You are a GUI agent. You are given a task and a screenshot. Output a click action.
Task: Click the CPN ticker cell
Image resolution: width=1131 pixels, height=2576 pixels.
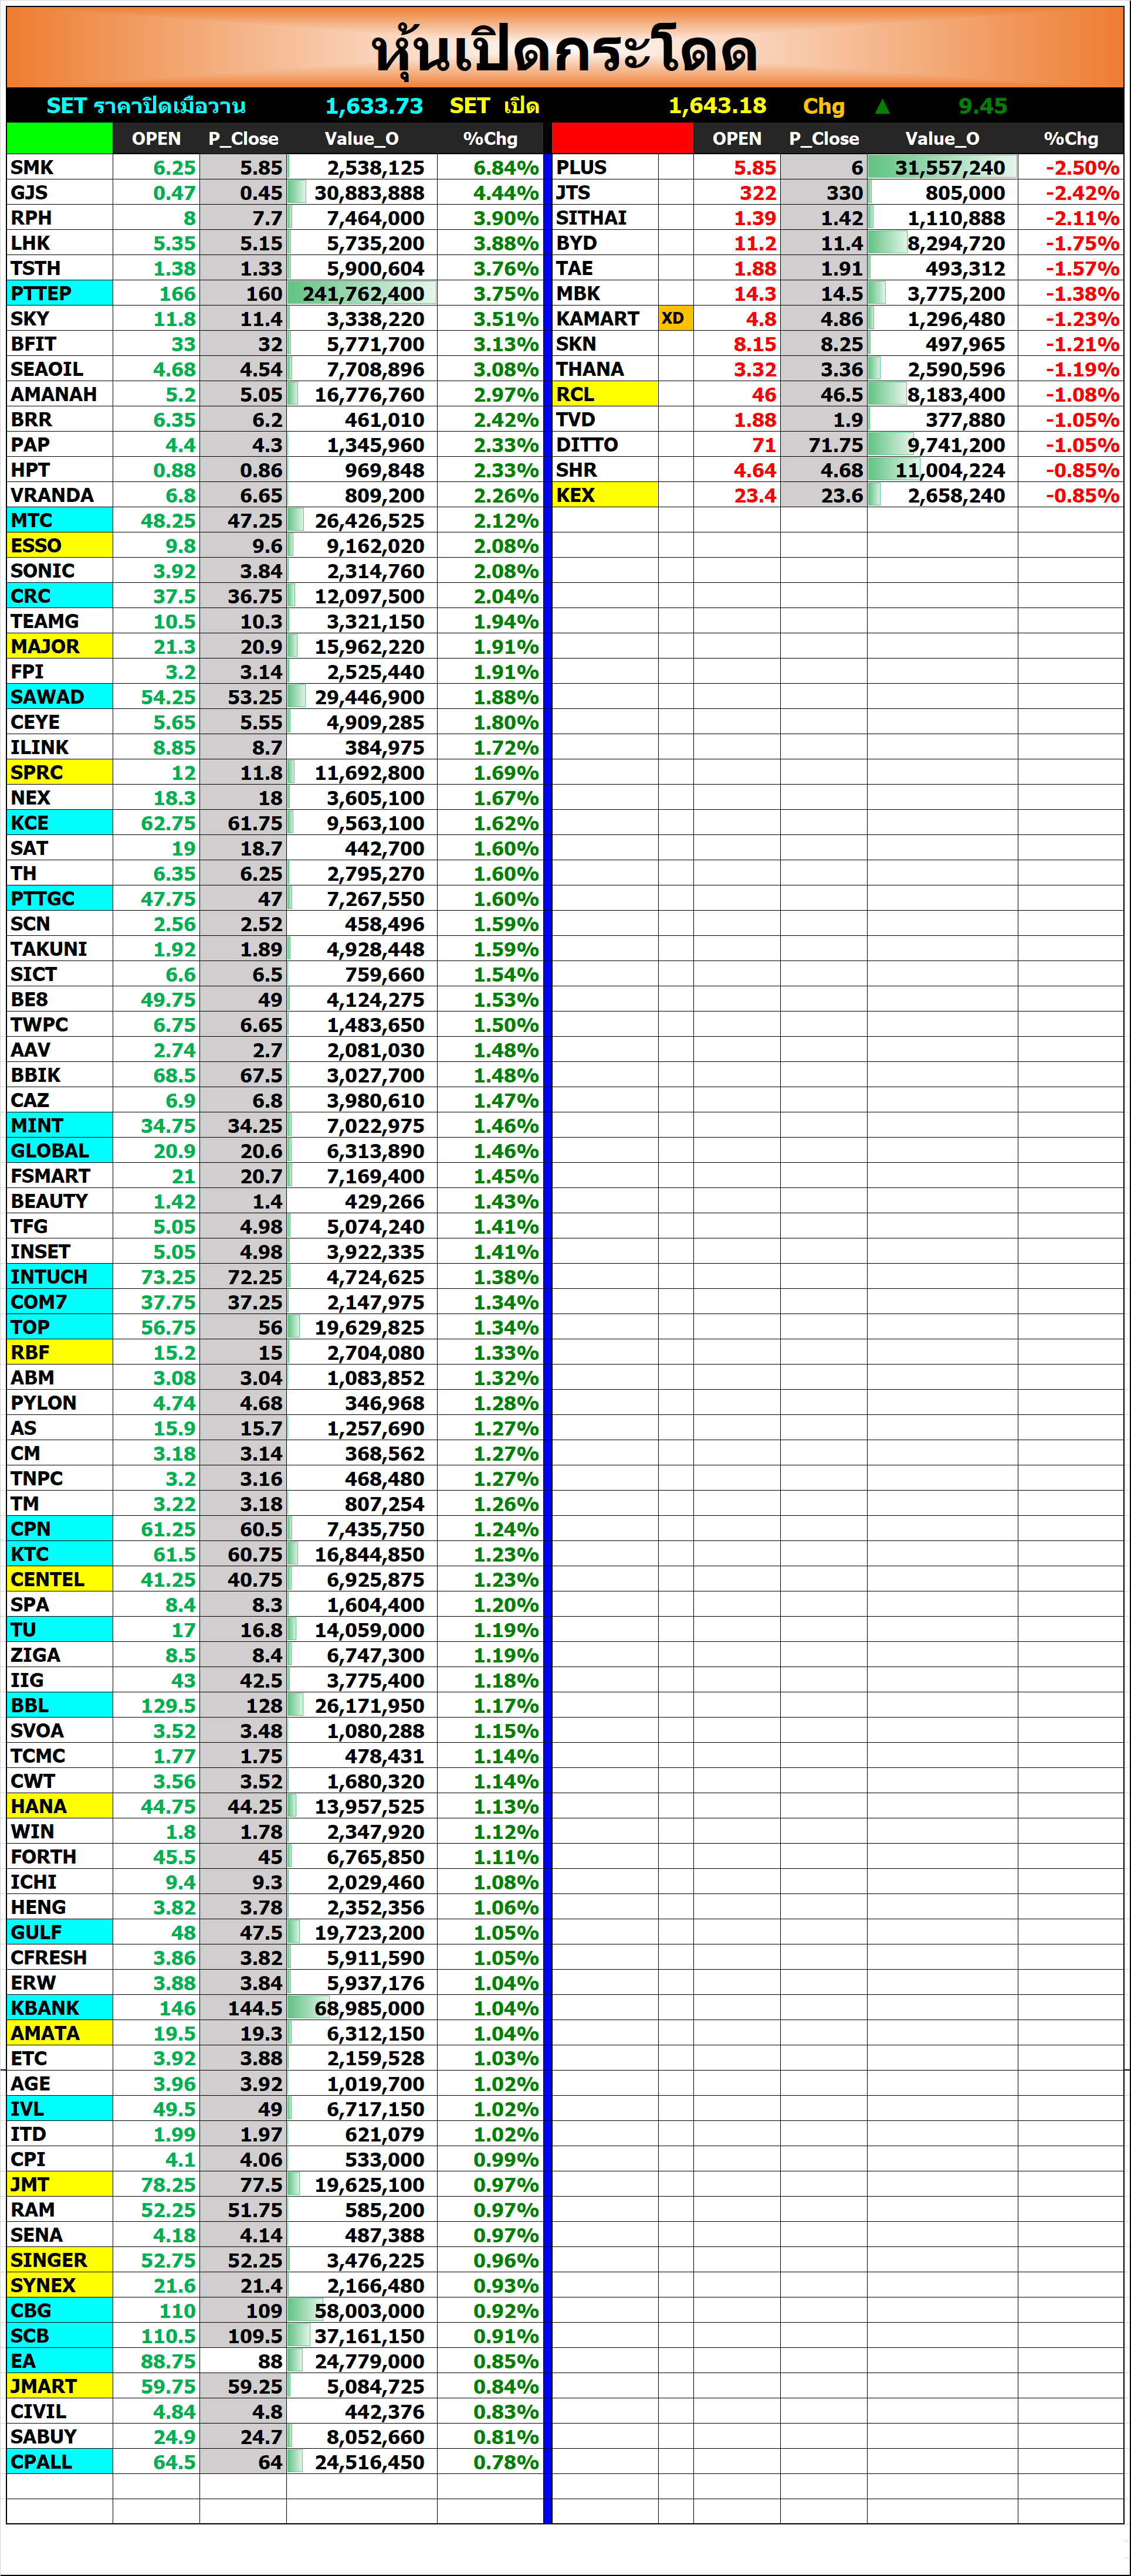pyautogui.click(x=59, y=1529)
